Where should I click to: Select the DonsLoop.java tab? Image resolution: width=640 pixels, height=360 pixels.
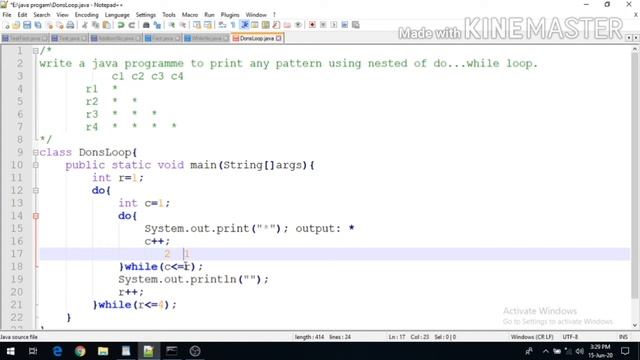point(256,38)
